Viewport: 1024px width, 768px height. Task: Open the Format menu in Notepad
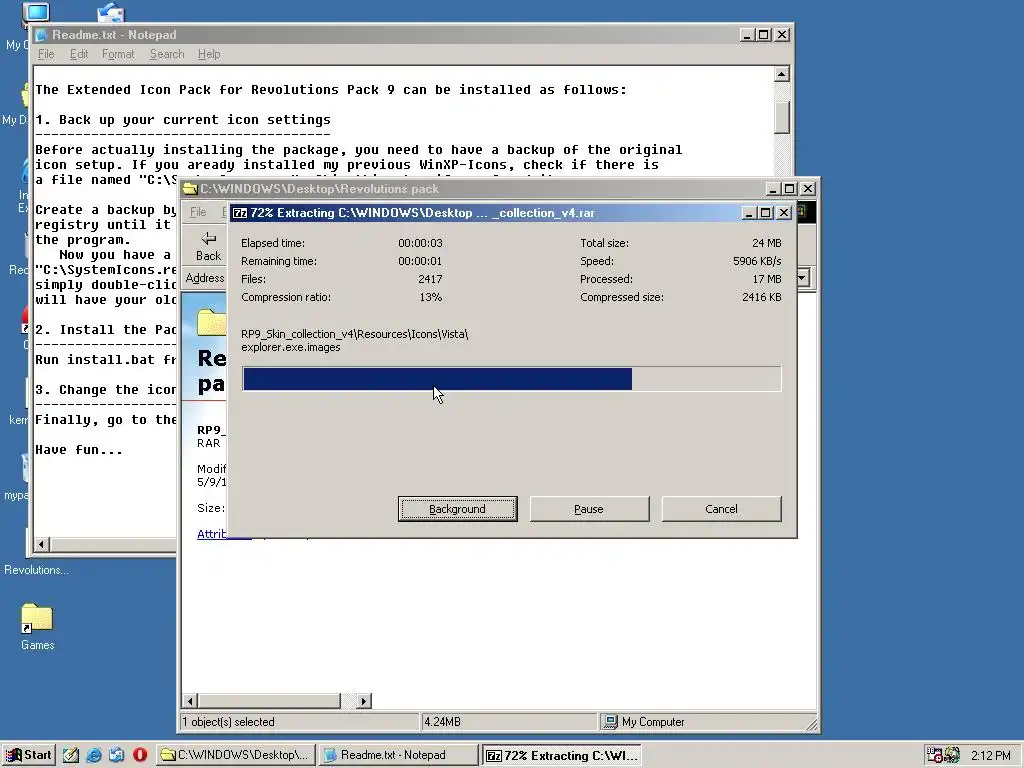(118, 54)
